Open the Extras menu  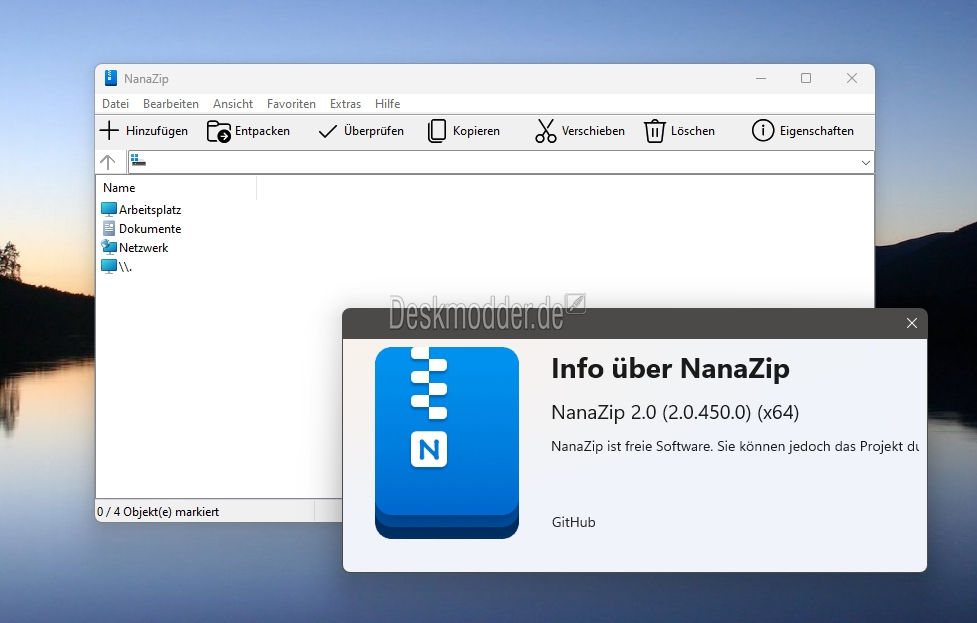[x=345, y=104]
